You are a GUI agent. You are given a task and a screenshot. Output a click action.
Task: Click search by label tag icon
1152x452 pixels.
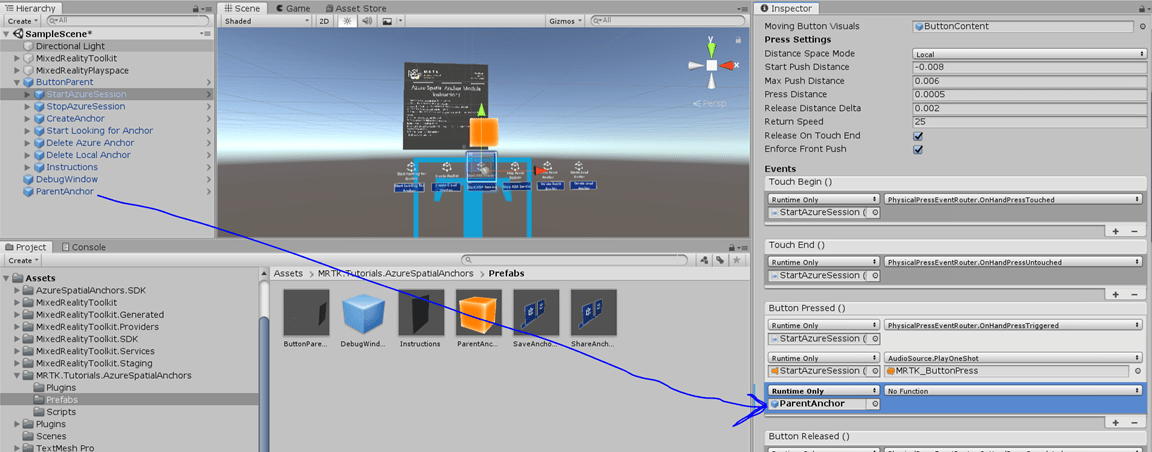point(719,260)
